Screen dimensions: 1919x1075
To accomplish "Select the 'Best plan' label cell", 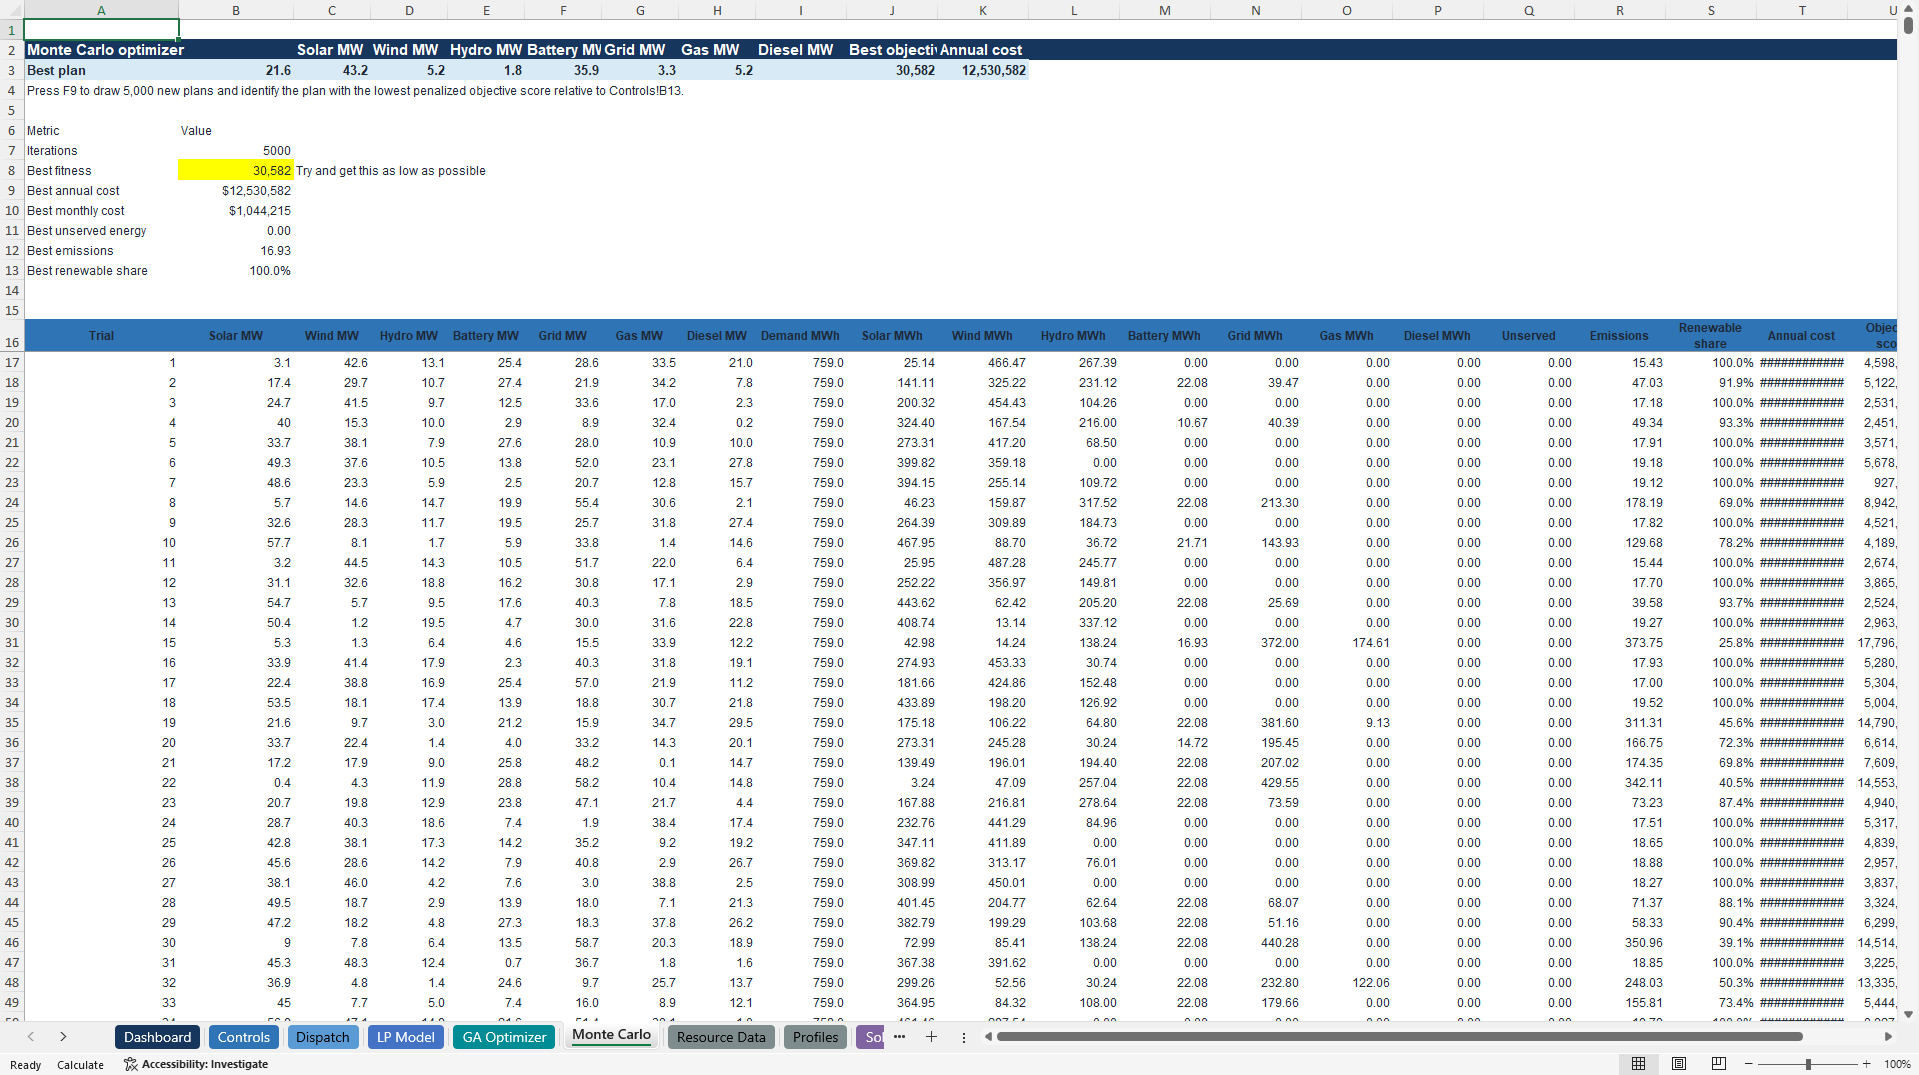I will (101, 70).
